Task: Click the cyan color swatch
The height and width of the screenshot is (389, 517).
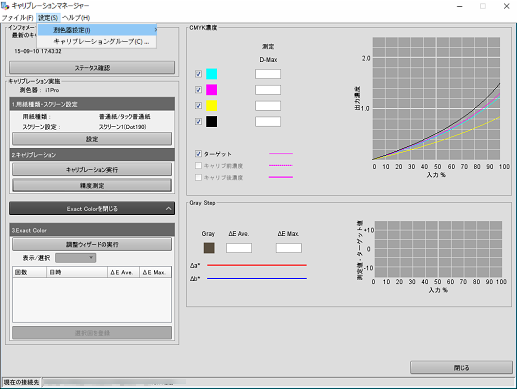Action: 211,74
